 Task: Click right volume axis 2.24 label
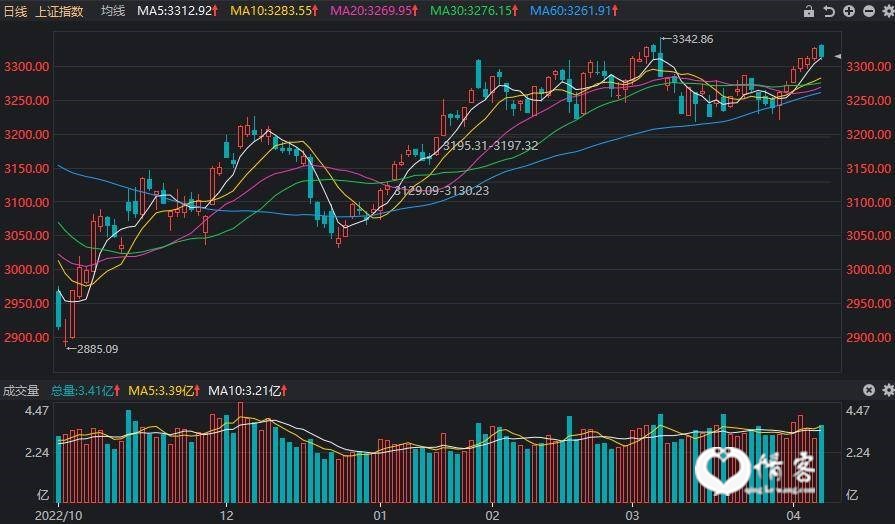click(x=858, y=453)
